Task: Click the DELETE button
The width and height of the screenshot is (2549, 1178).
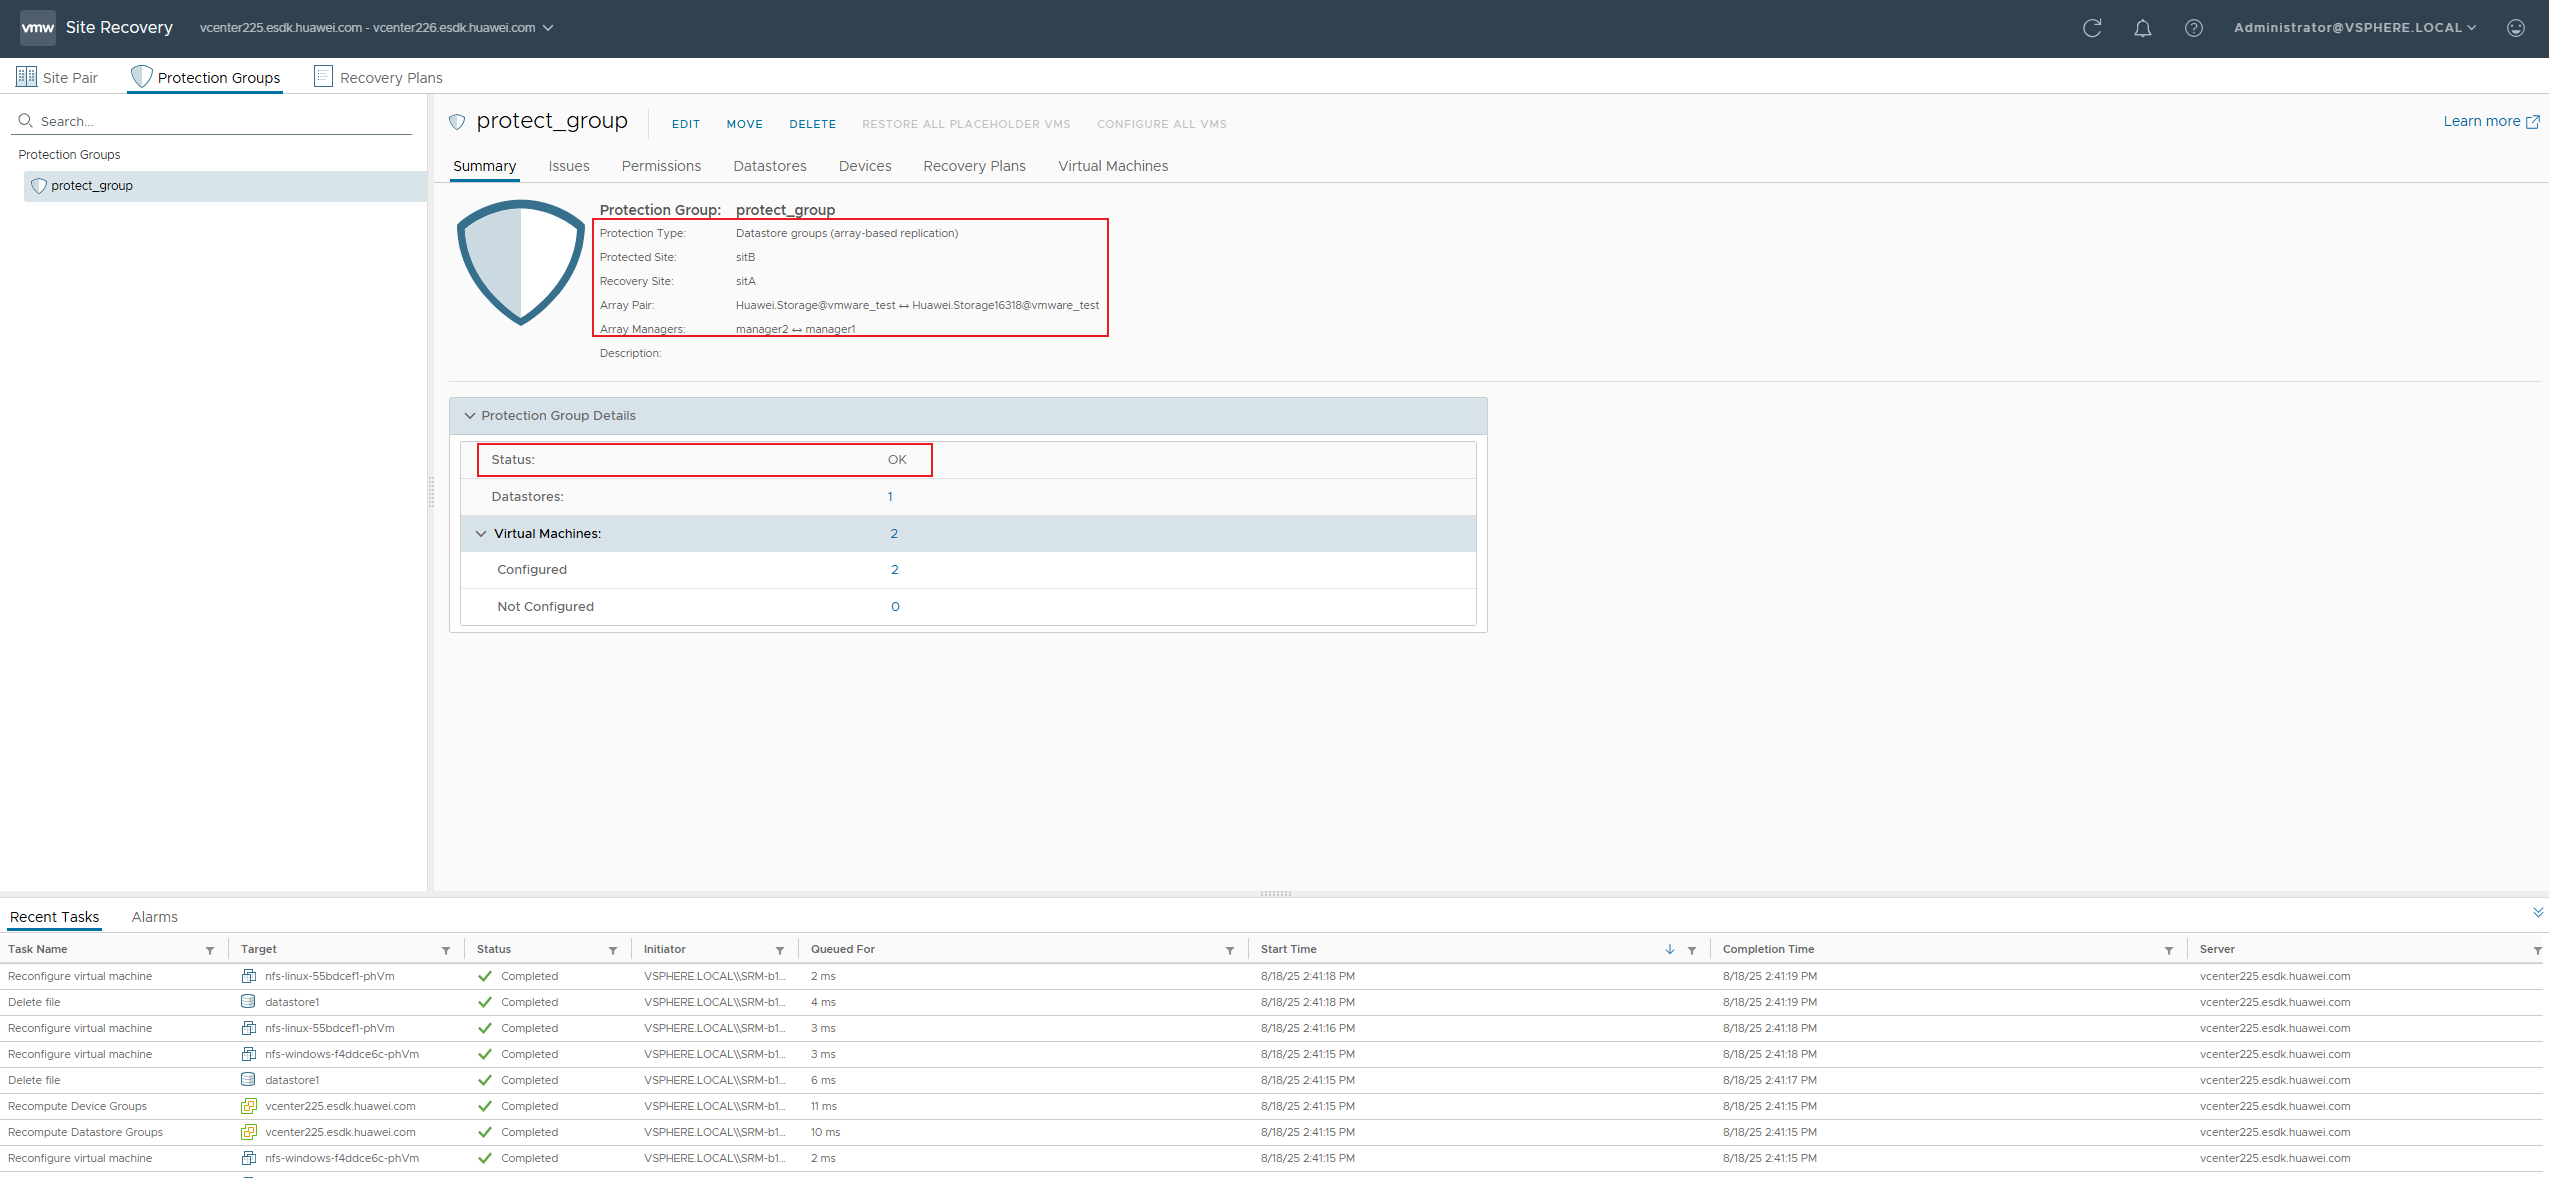Action: click(812, 124)
